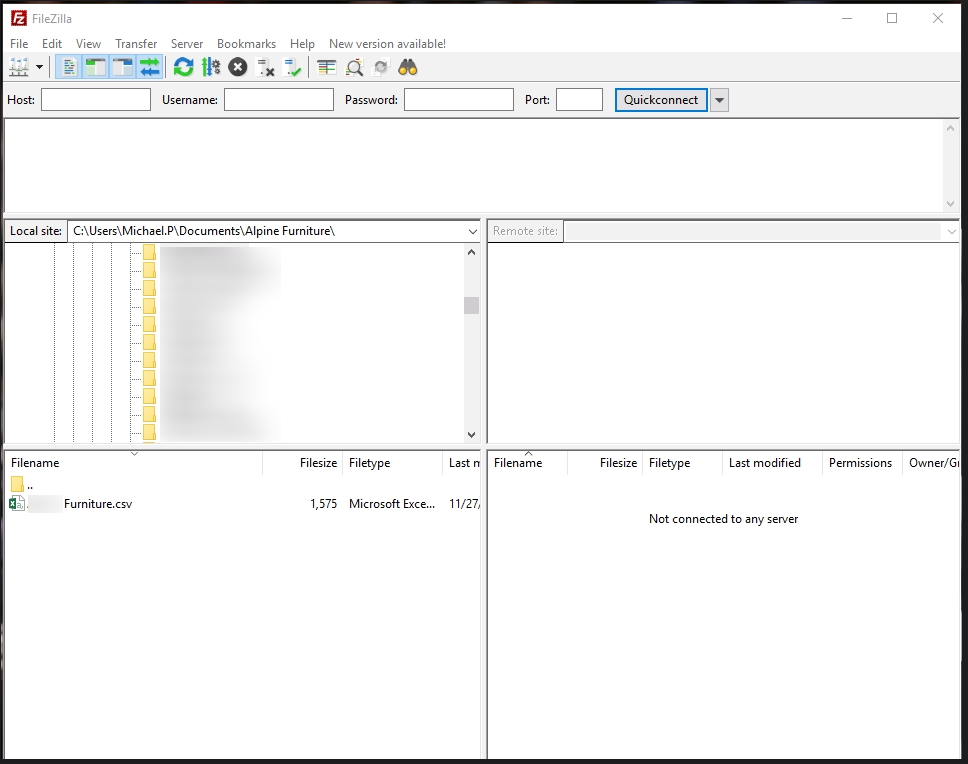Toggle remote directory tree display
The image size is (968, 764).
pyautogui.click(x=122, y=67)
